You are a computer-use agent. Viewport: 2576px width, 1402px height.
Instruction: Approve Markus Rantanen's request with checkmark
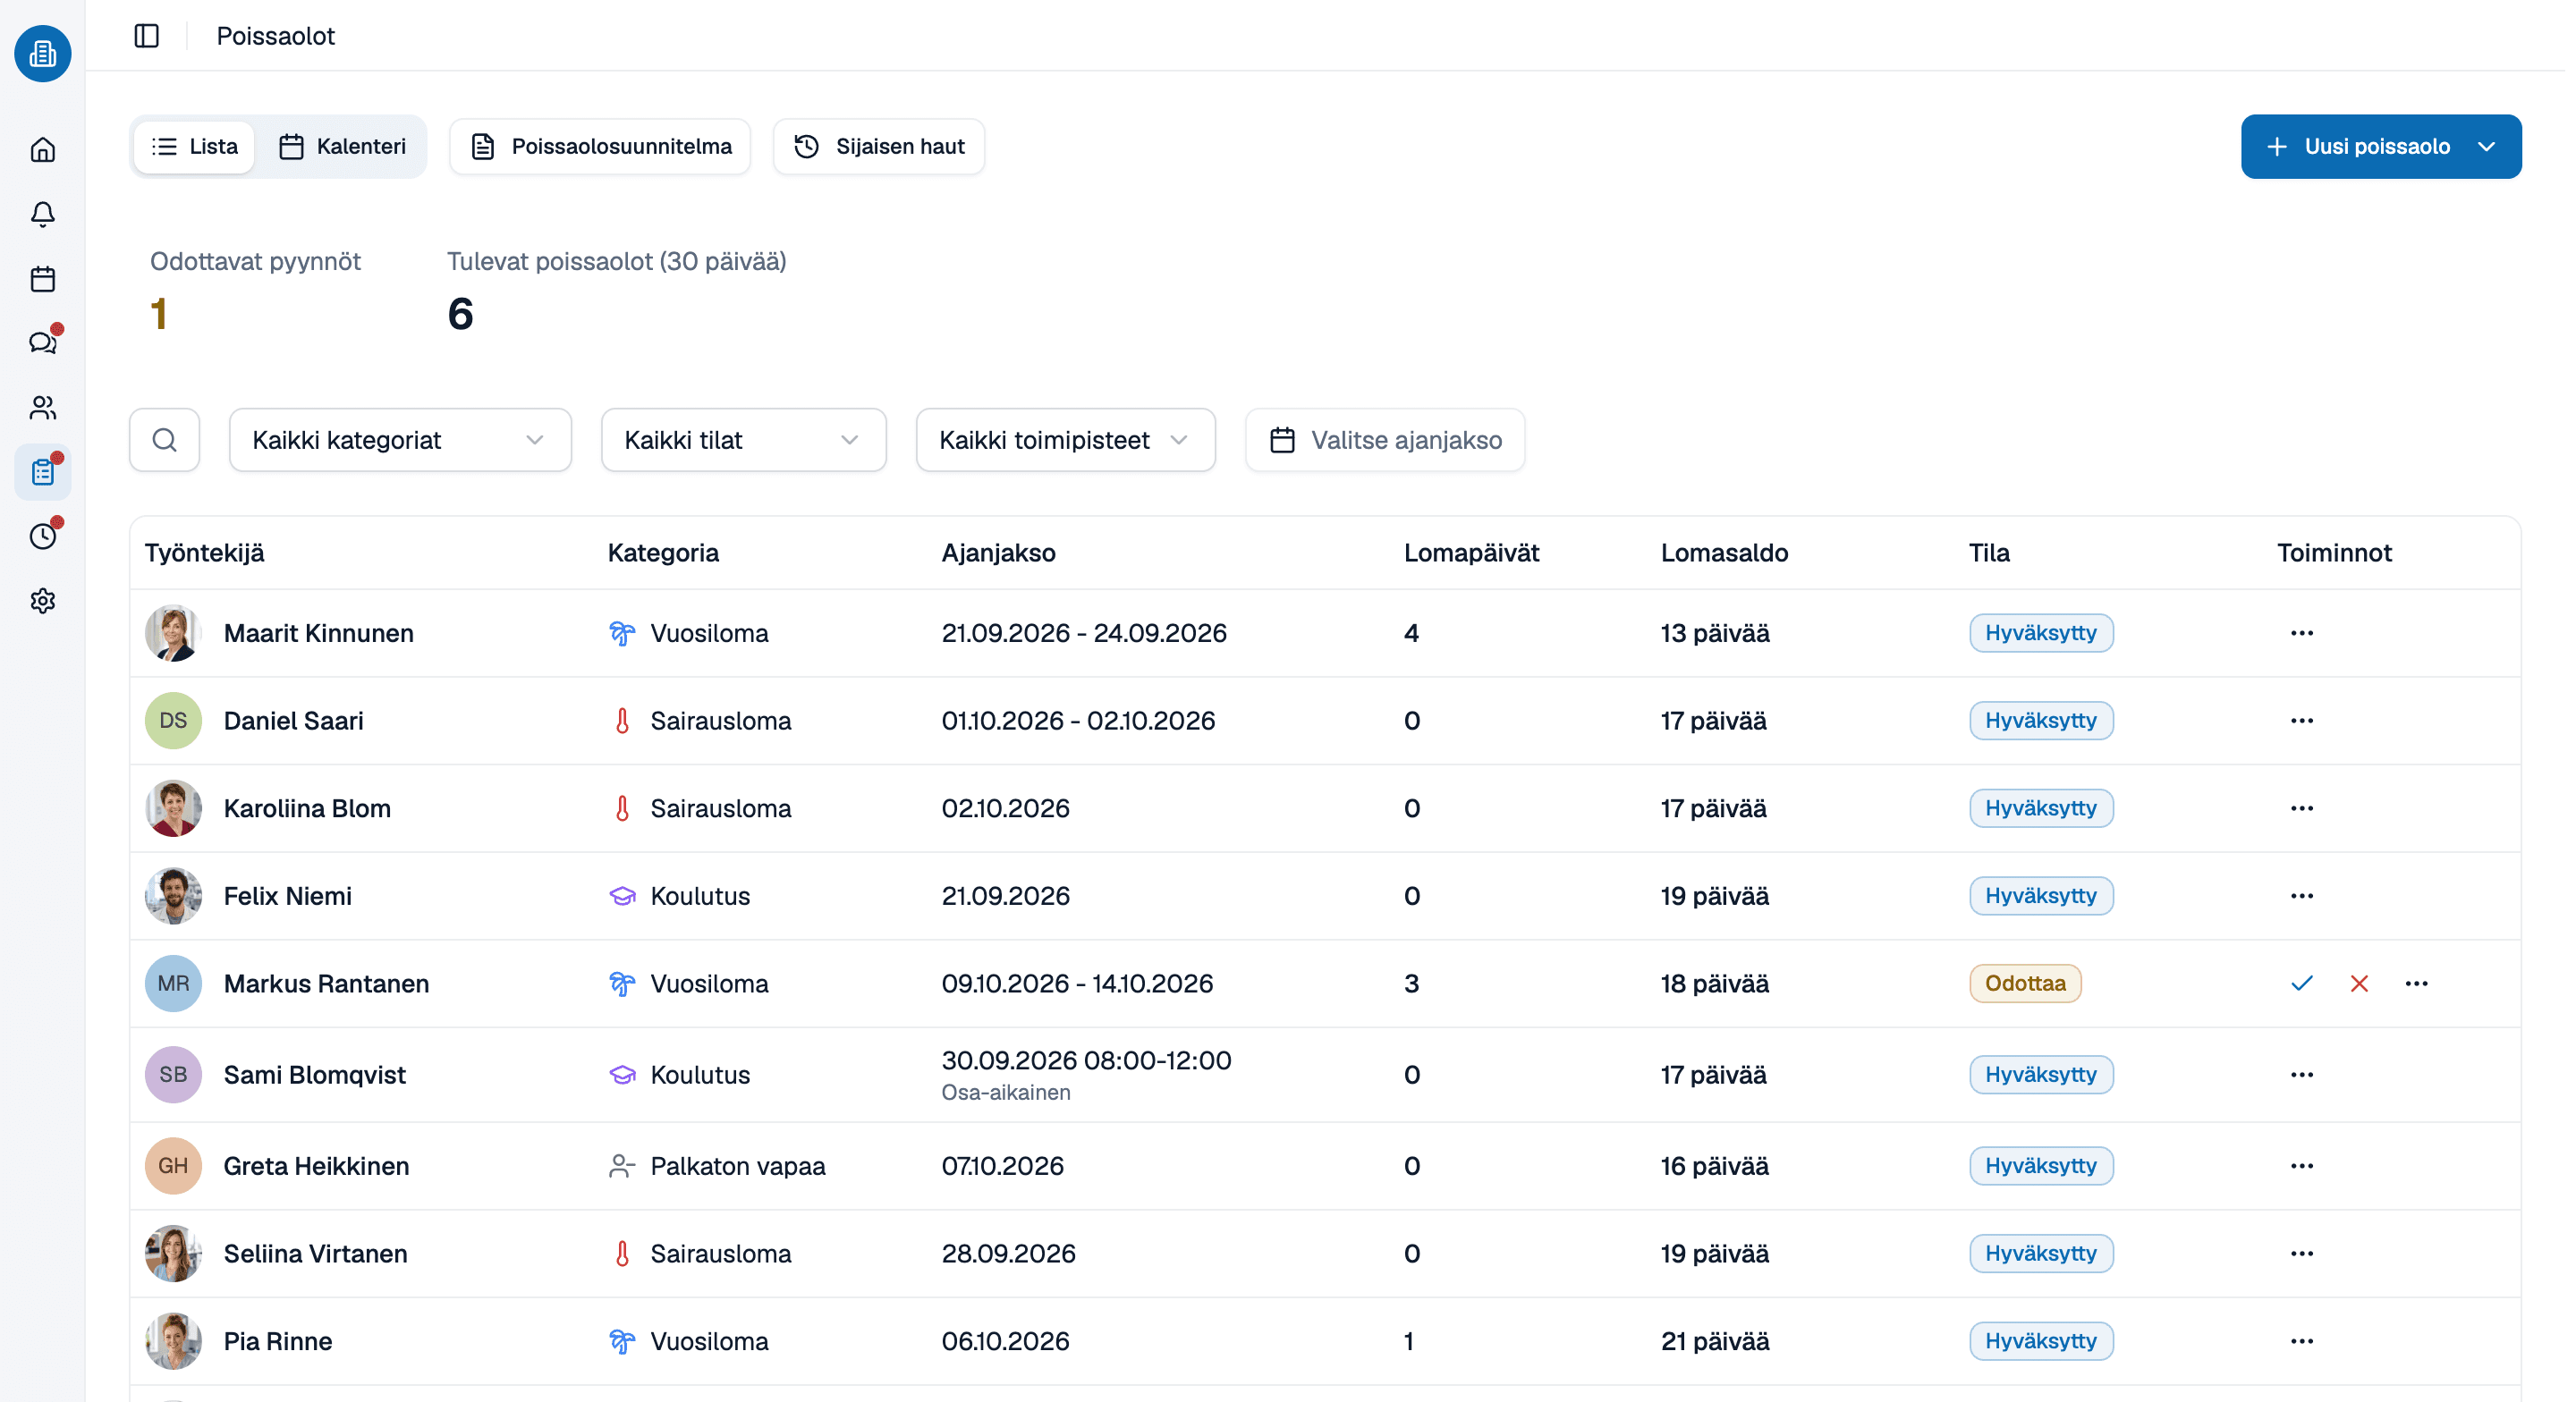click(x=2302, y=984)
